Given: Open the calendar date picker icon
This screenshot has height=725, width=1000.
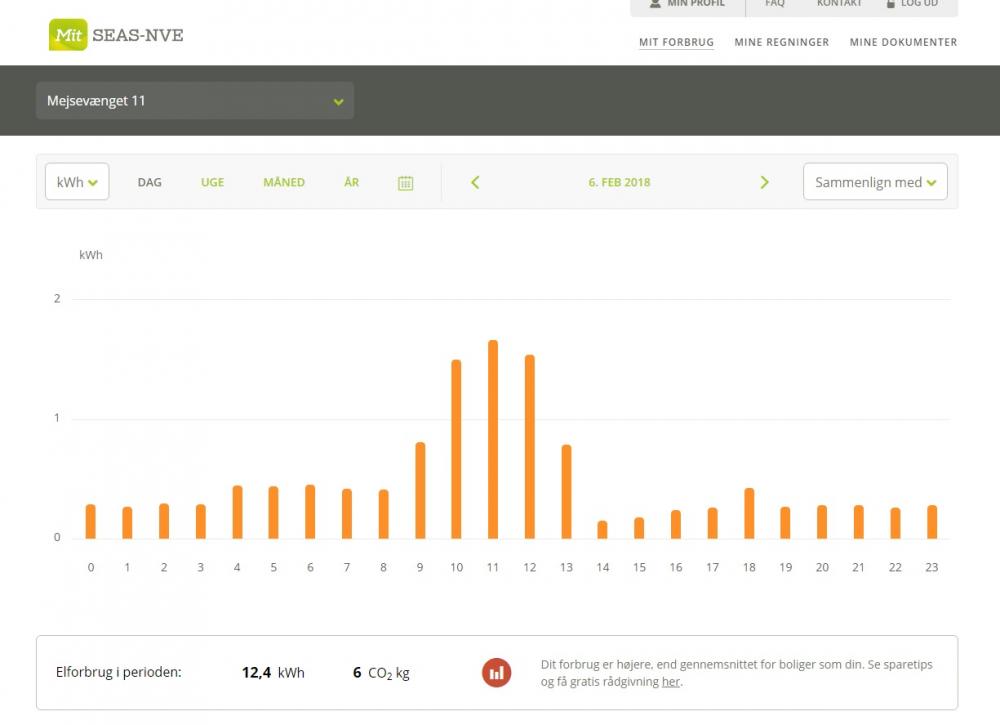Looking at the screenshot, I should (x=405, y=183).
